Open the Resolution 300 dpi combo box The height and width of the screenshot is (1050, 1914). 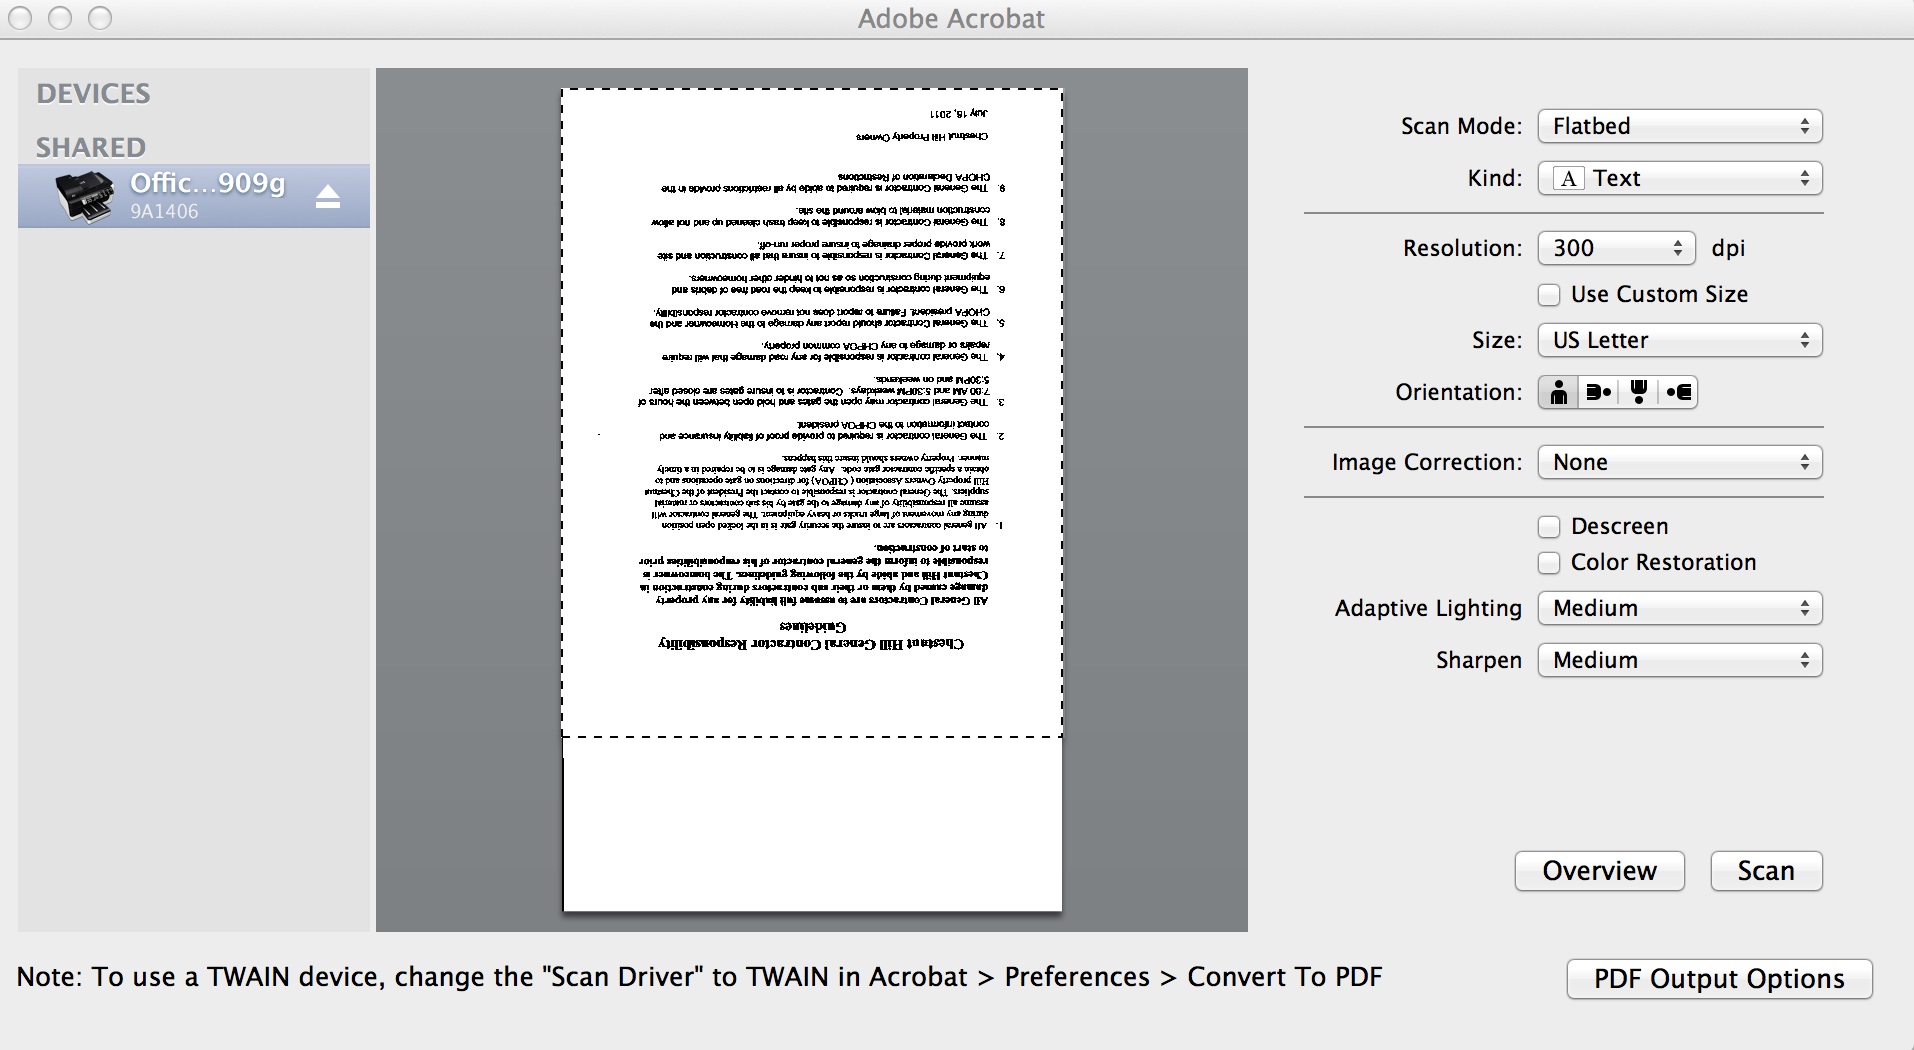coord(1616,248)
